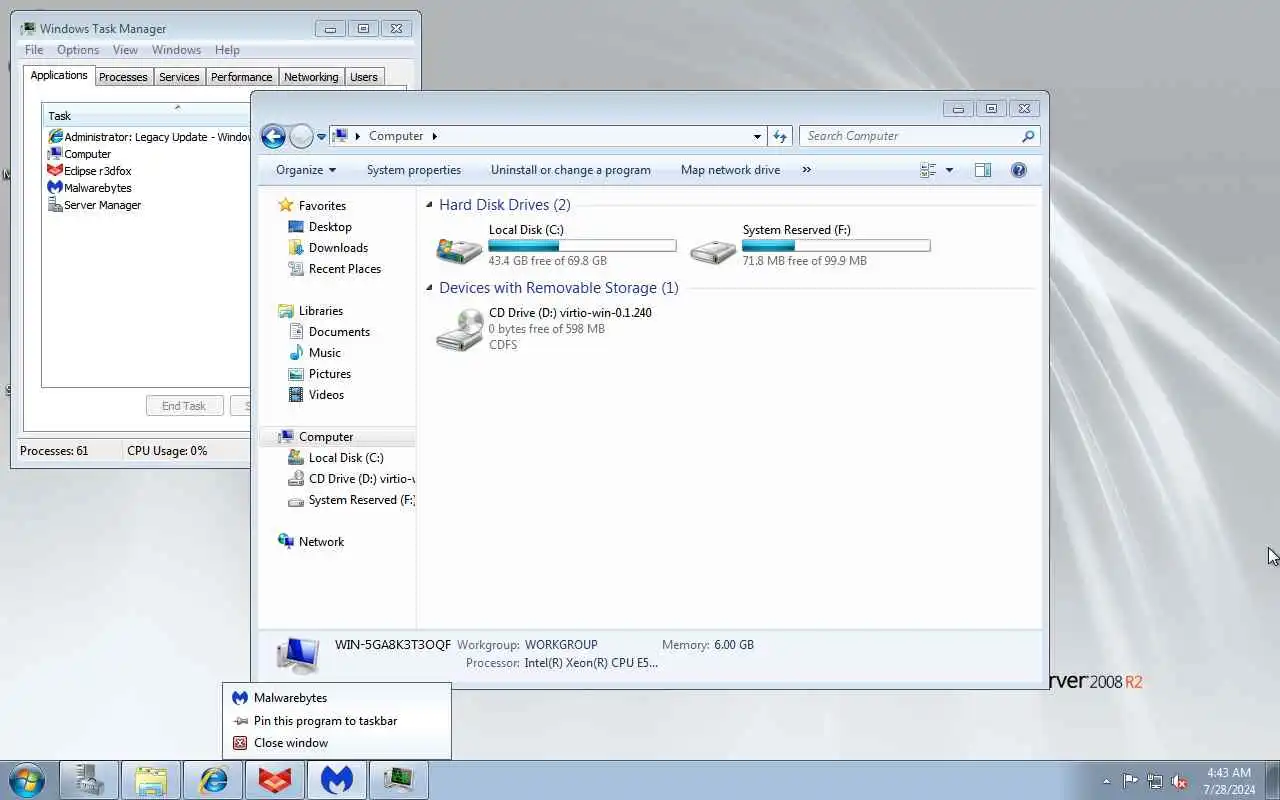Click Uninstall or change a program
The image size is (1280, 800).
(x=571, y=170)
